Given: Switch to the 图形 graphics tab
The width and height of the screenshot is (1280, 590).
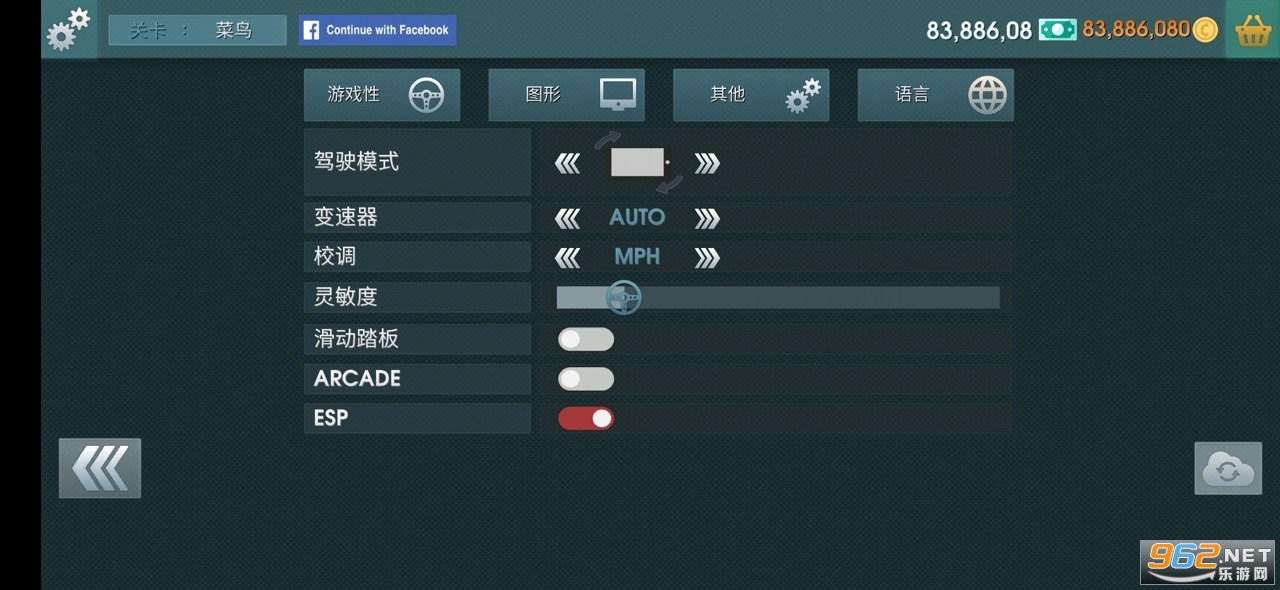Looking at the screenshot, I should pos(566,95).
